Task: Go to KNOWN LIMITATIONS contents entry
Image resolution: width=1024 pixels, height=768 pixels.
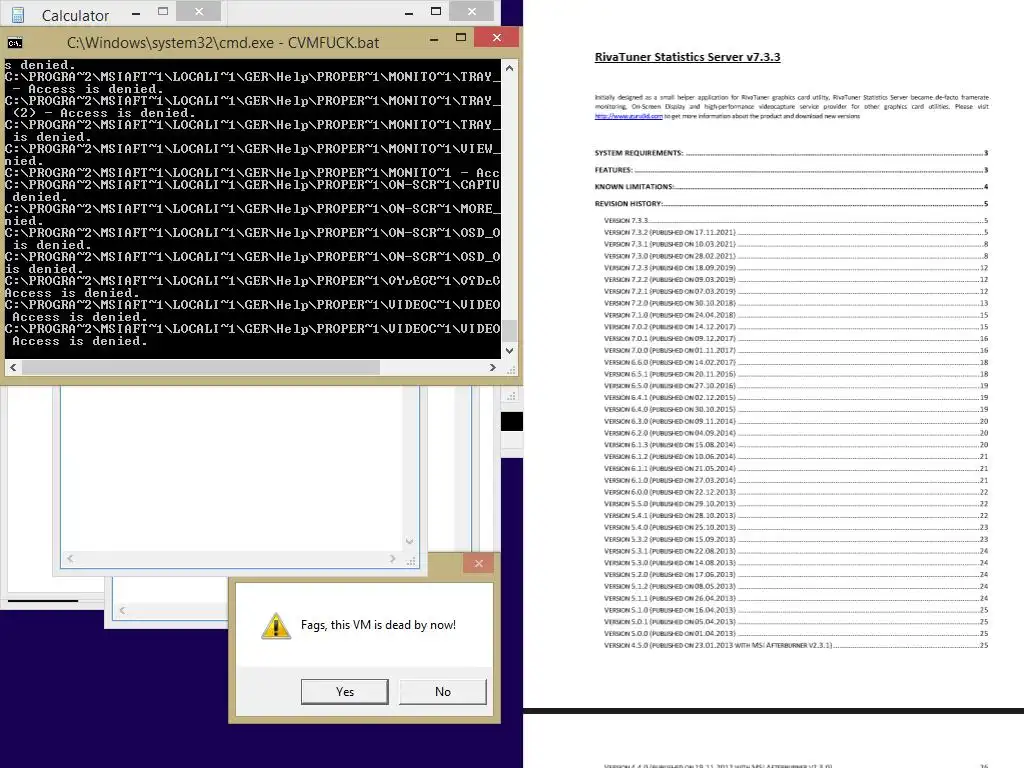Action: click(791, 187)
